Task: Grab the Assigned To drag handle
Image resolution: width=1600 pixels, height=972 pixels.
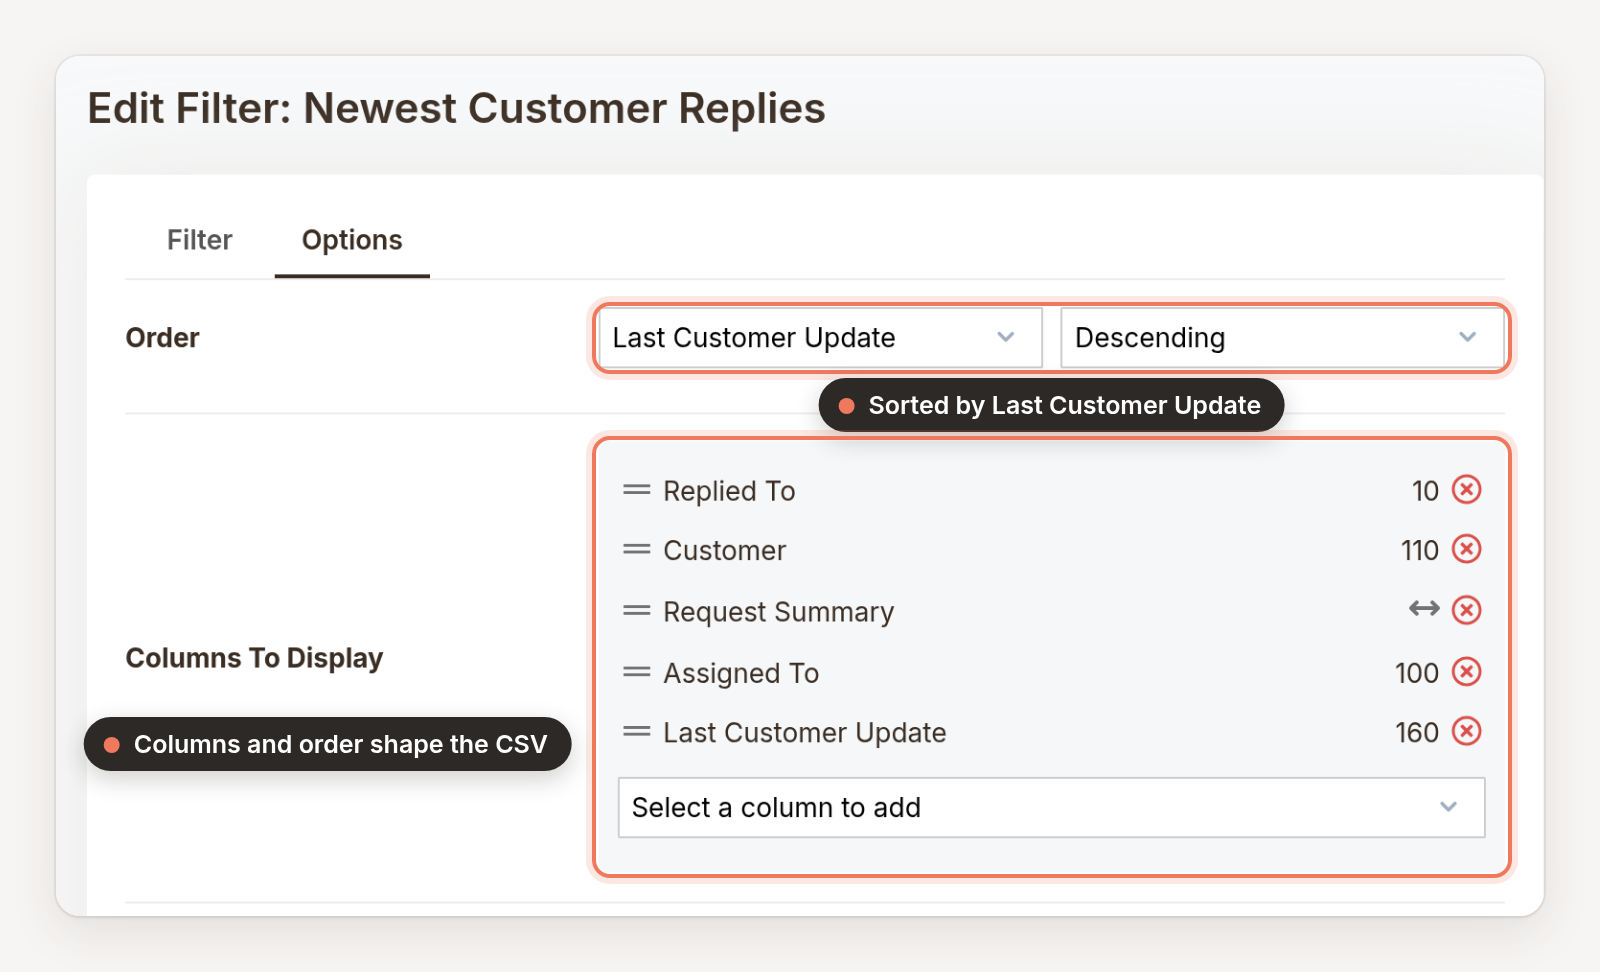Action: coord(637,672)
